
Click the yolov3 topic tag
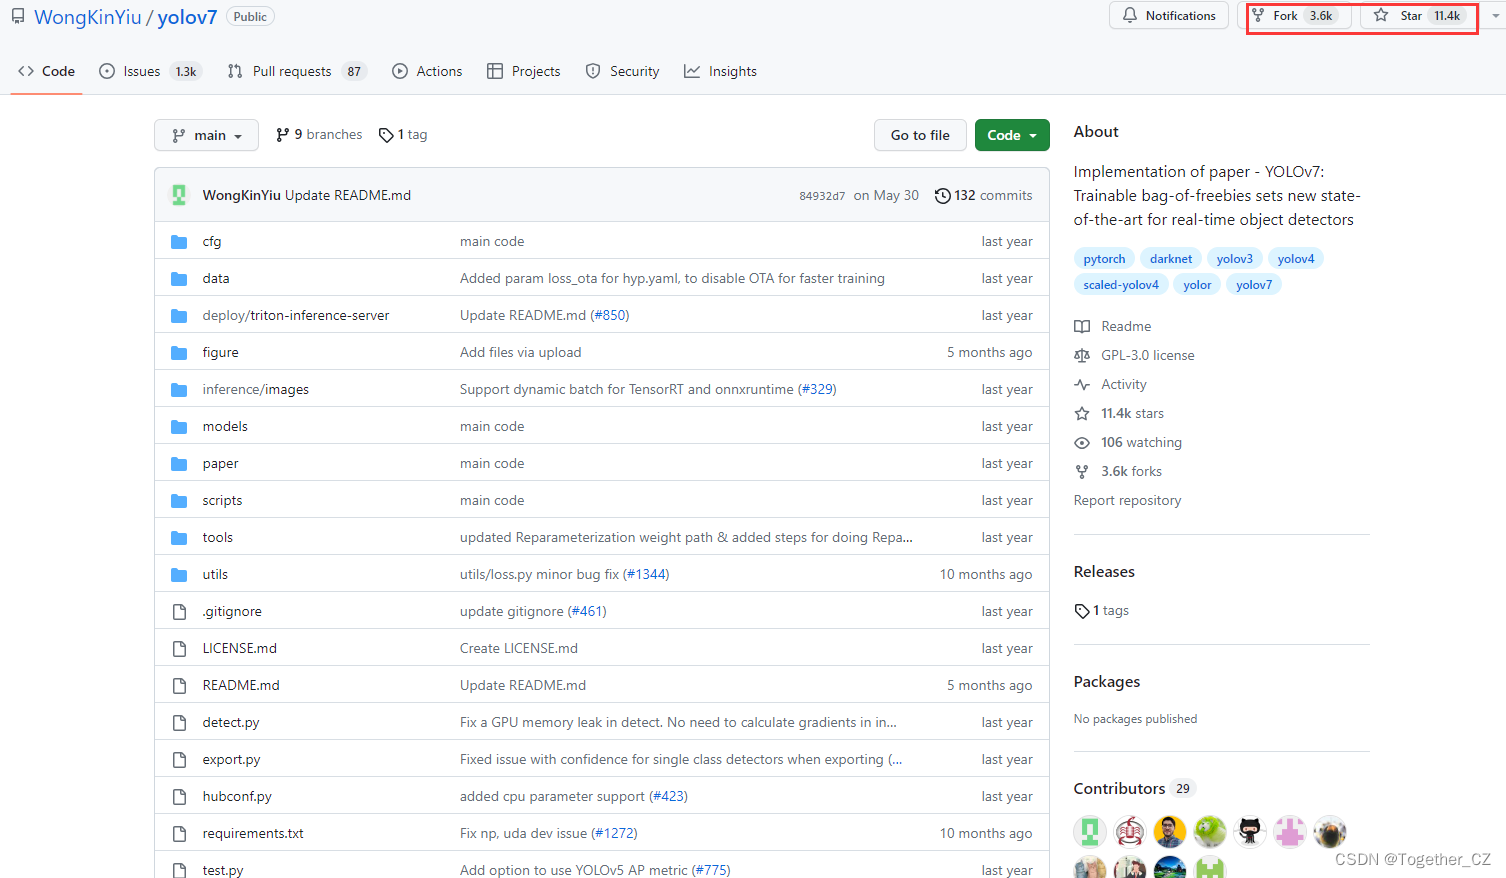[1235, 258]
